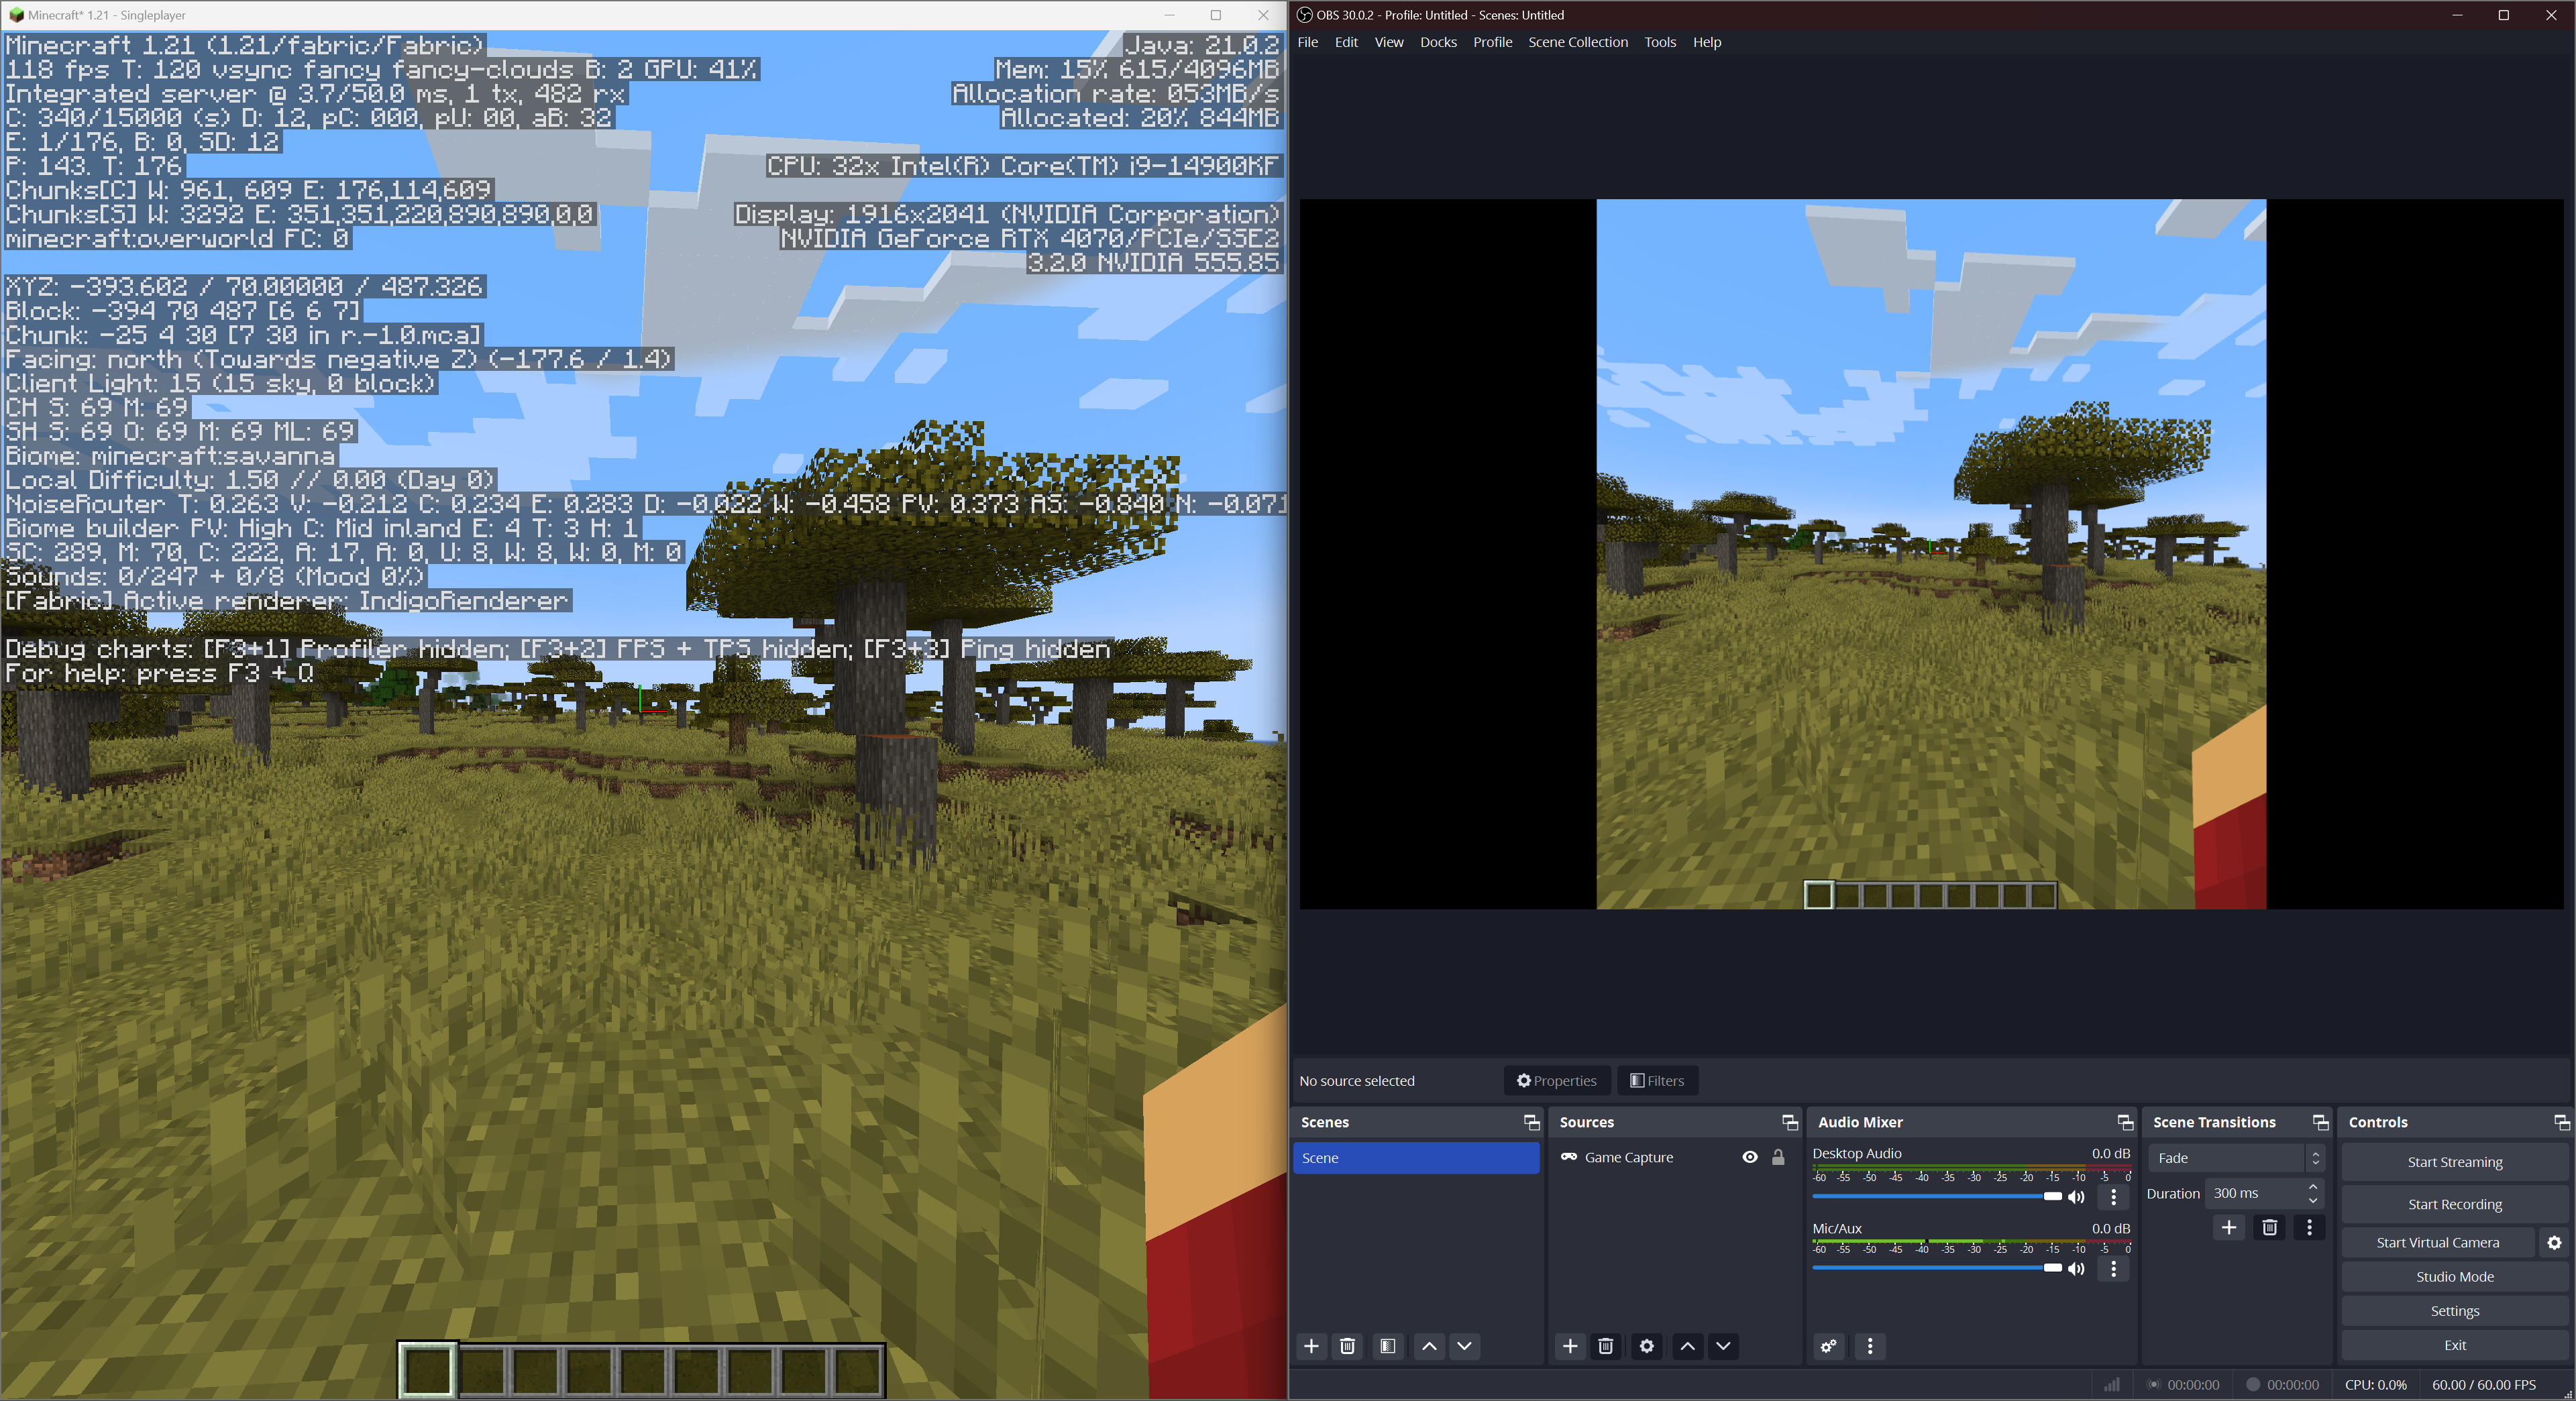The height and width of the screenshot is (1401, 2576).
Task: Toggle Game Capture lock
Action: click(x=1778, y=1157)
